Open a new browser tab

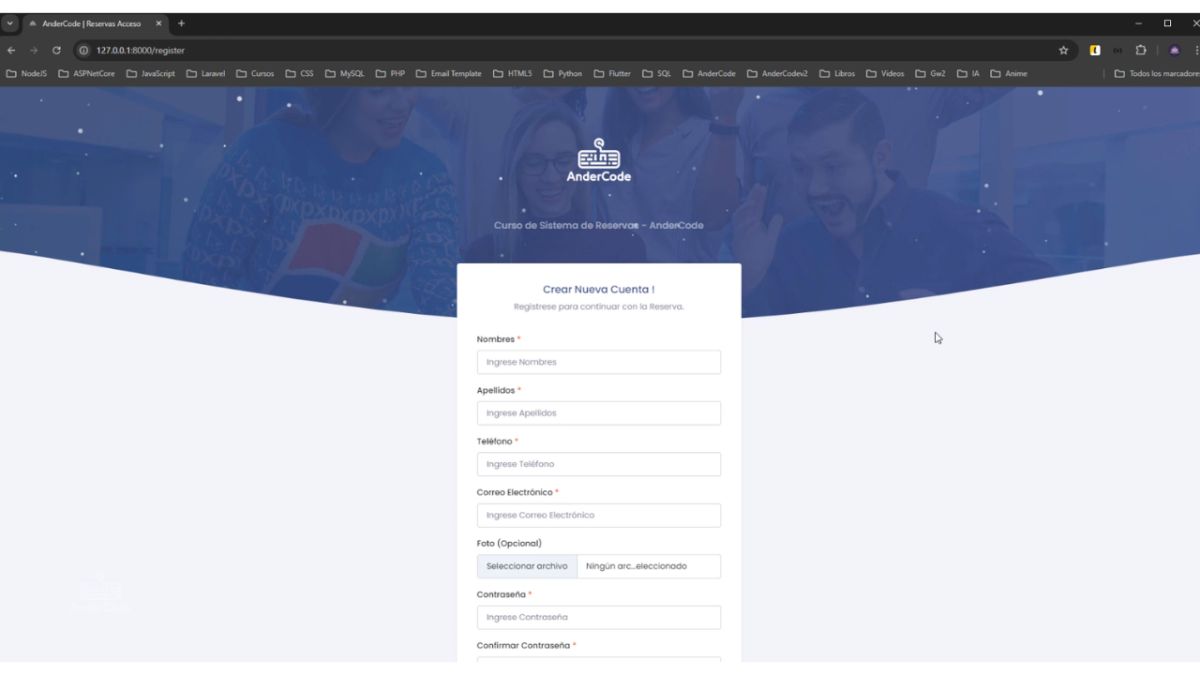point(182,23)
